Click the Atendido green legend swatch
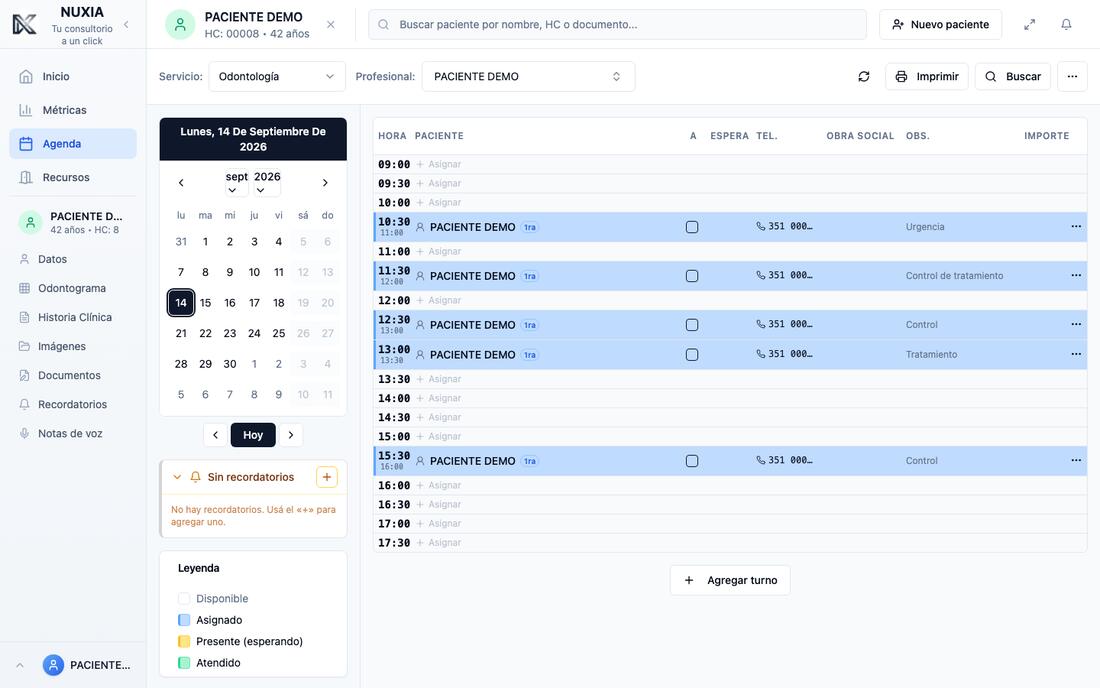The image size is (1100, 688). click(x=184, y=663)
